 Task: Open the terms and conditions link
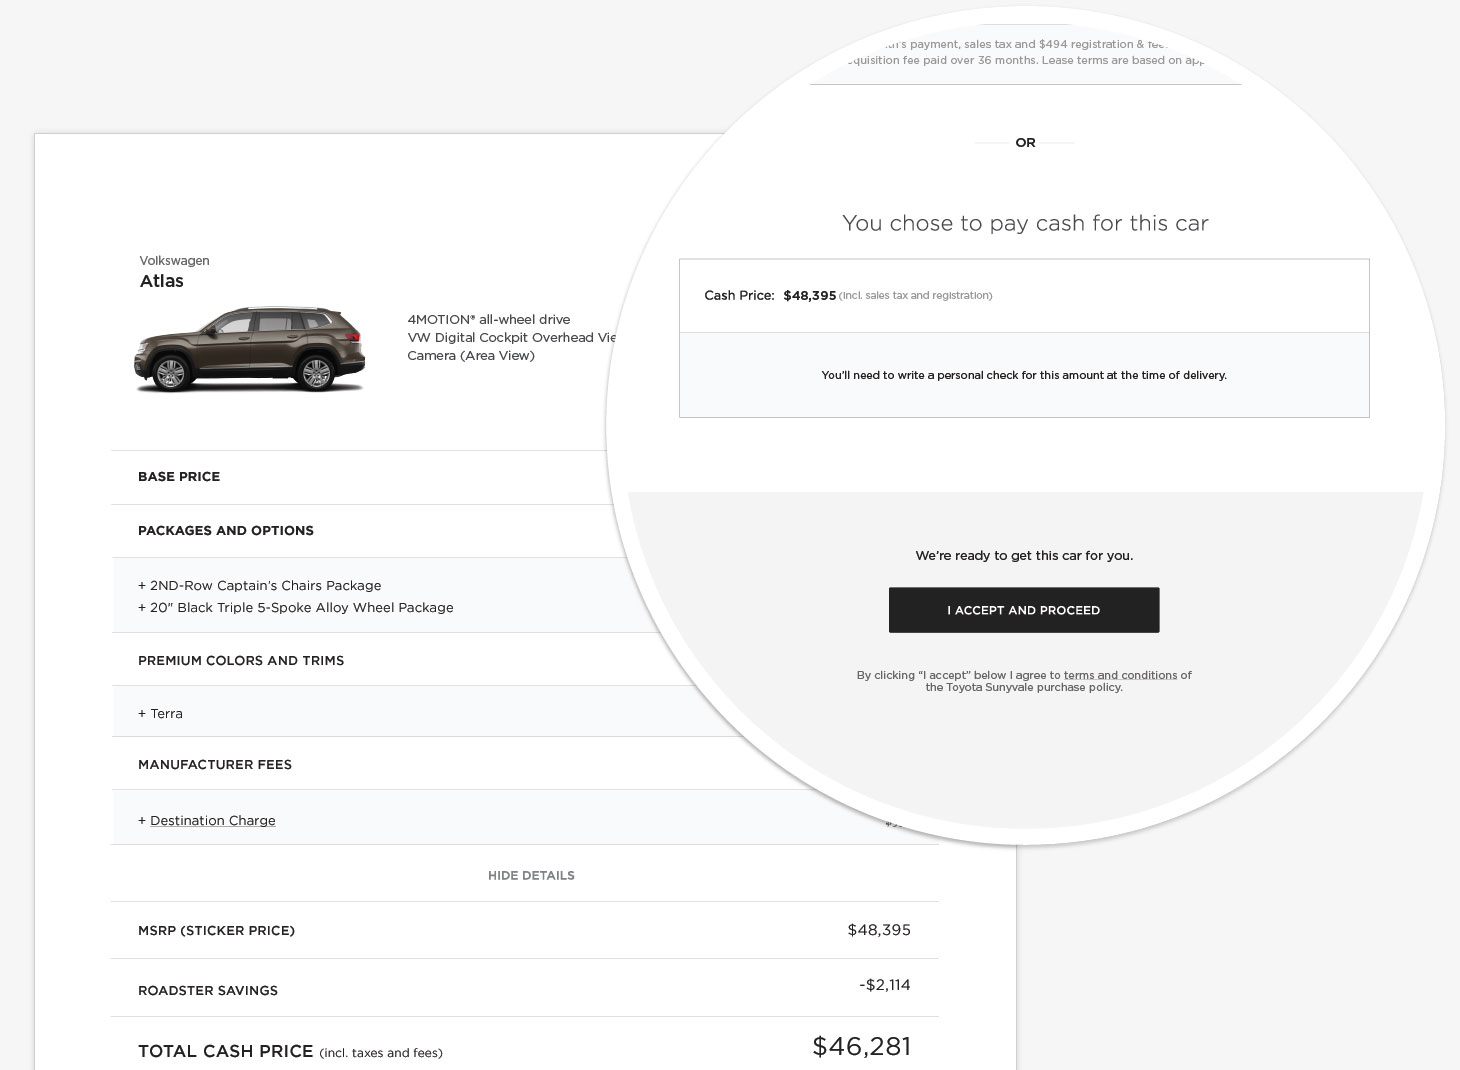coord(1120,675)
